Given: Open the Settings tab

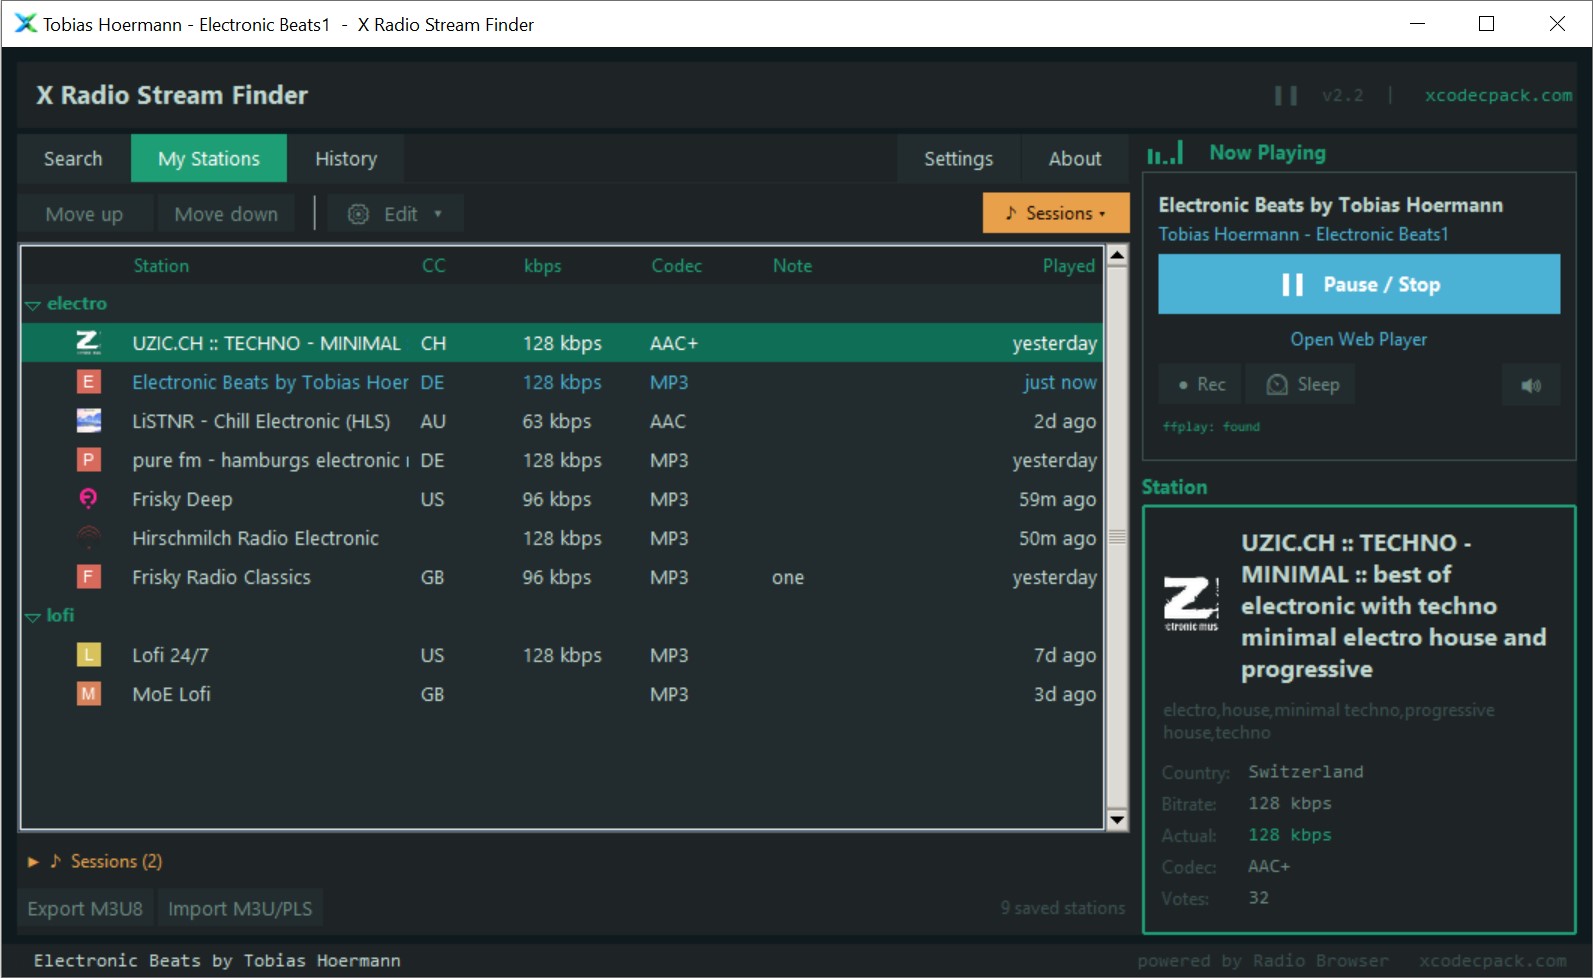Looking at the screenshot, I should click(x=958, y=159).
